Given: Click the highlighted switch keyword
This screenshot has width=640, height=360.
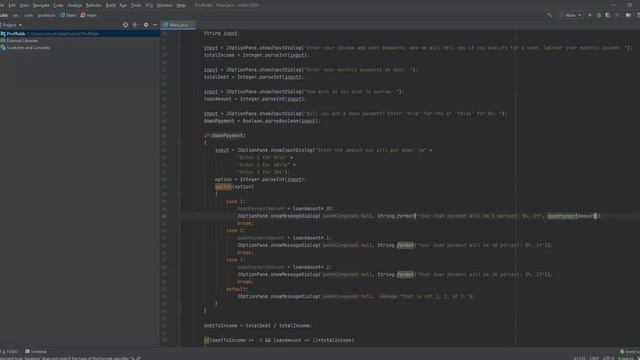Looking at the screenshot, I should click(x=223, y=187).
